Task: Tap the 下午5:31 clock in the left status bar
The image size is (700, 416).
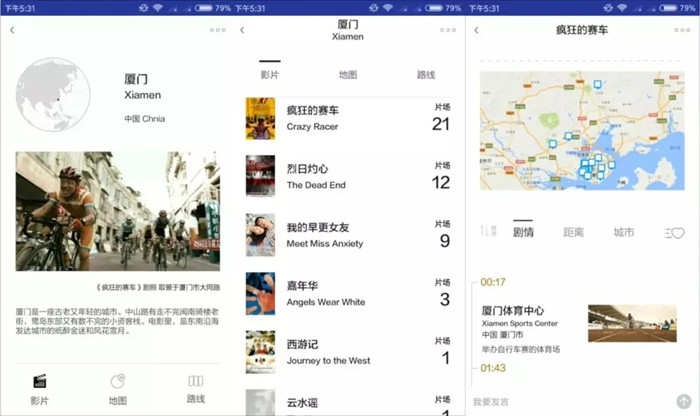Action: coord(20,8)
